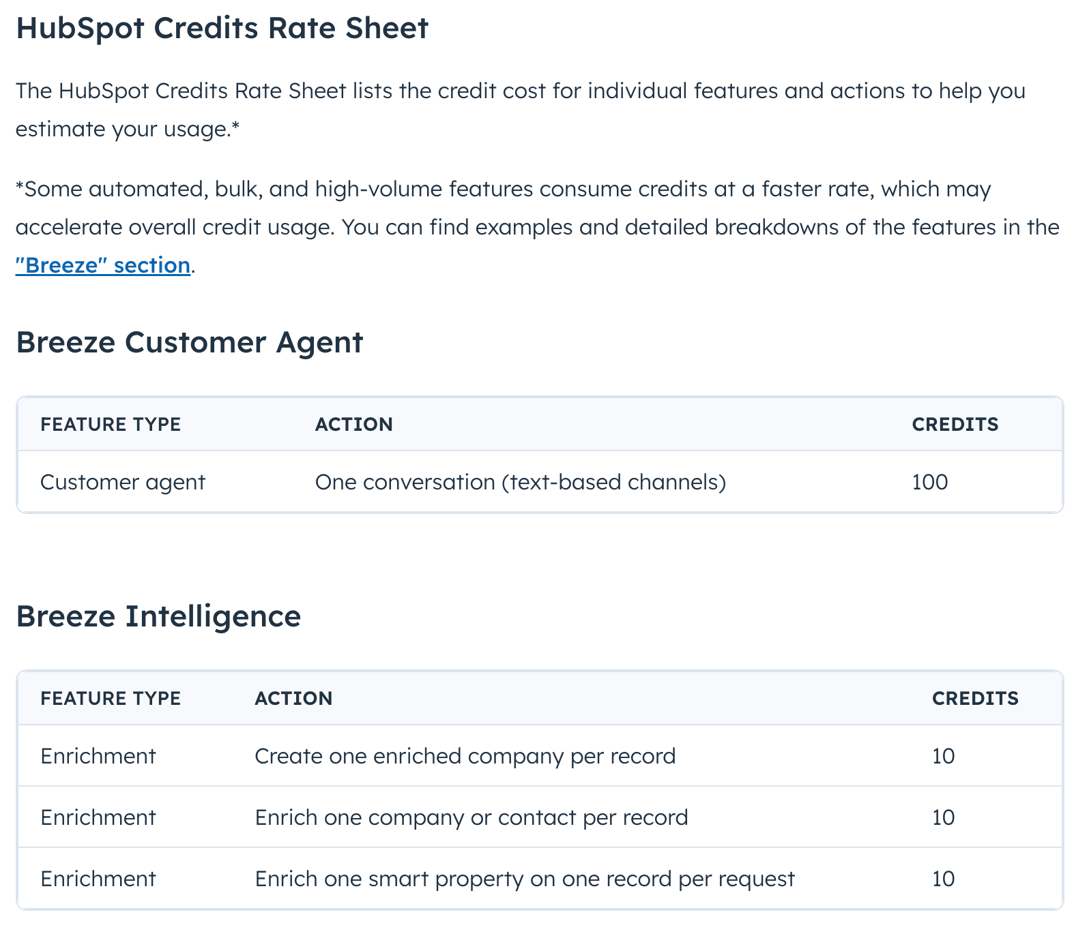This screenshot has height=938, width=1089.
Task: Click the ACTION column header
Action: click(354, 424)
